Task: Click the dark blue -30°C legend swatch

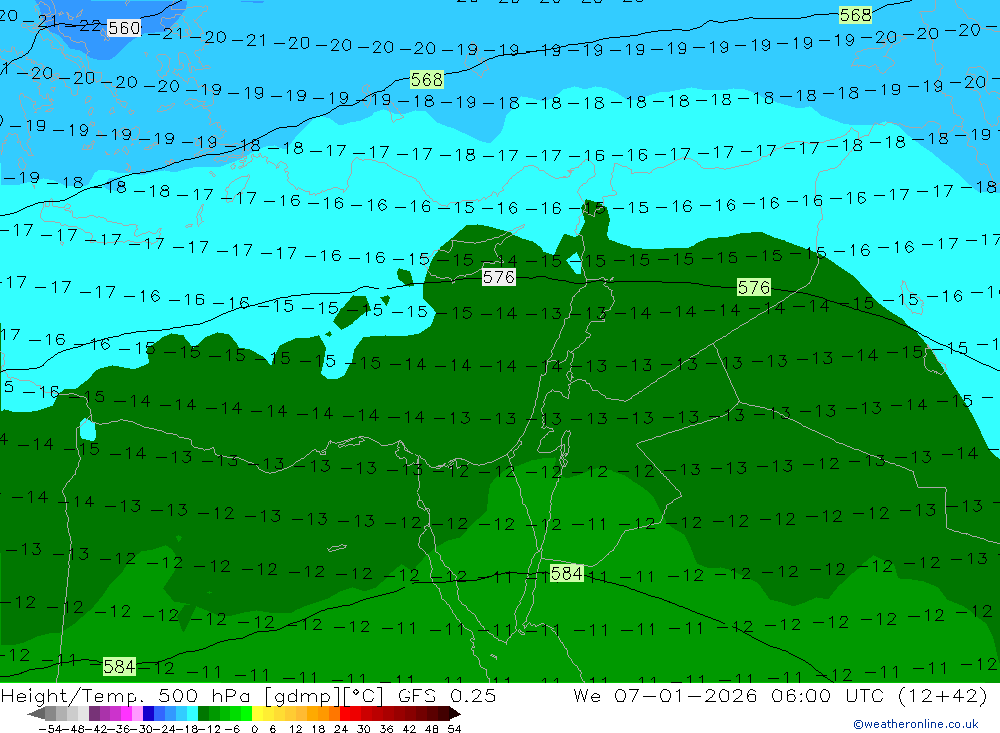Action: click(x=148, y=714)
